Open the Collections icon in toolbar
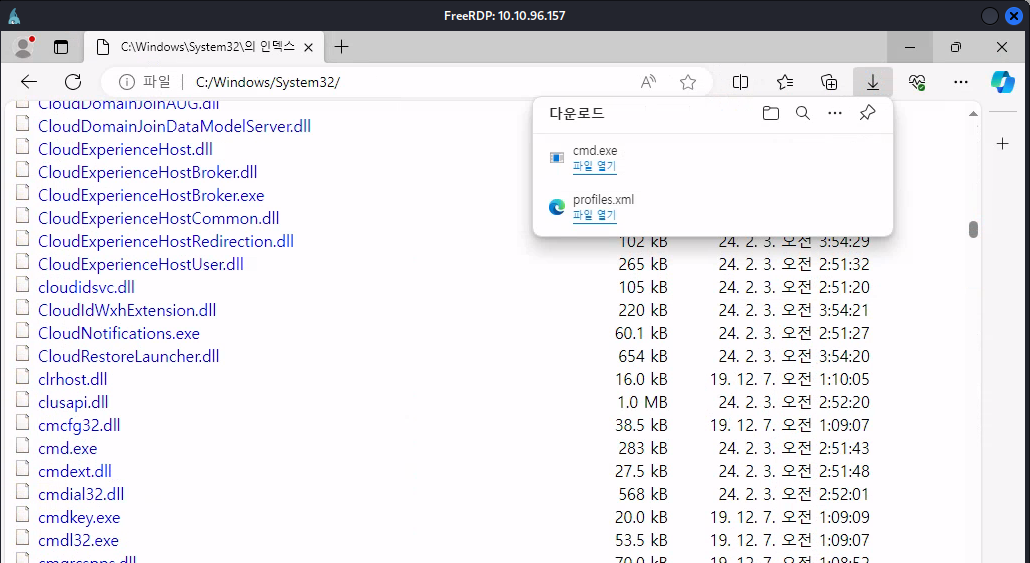 pyautogui.click(x=829, y=82)
